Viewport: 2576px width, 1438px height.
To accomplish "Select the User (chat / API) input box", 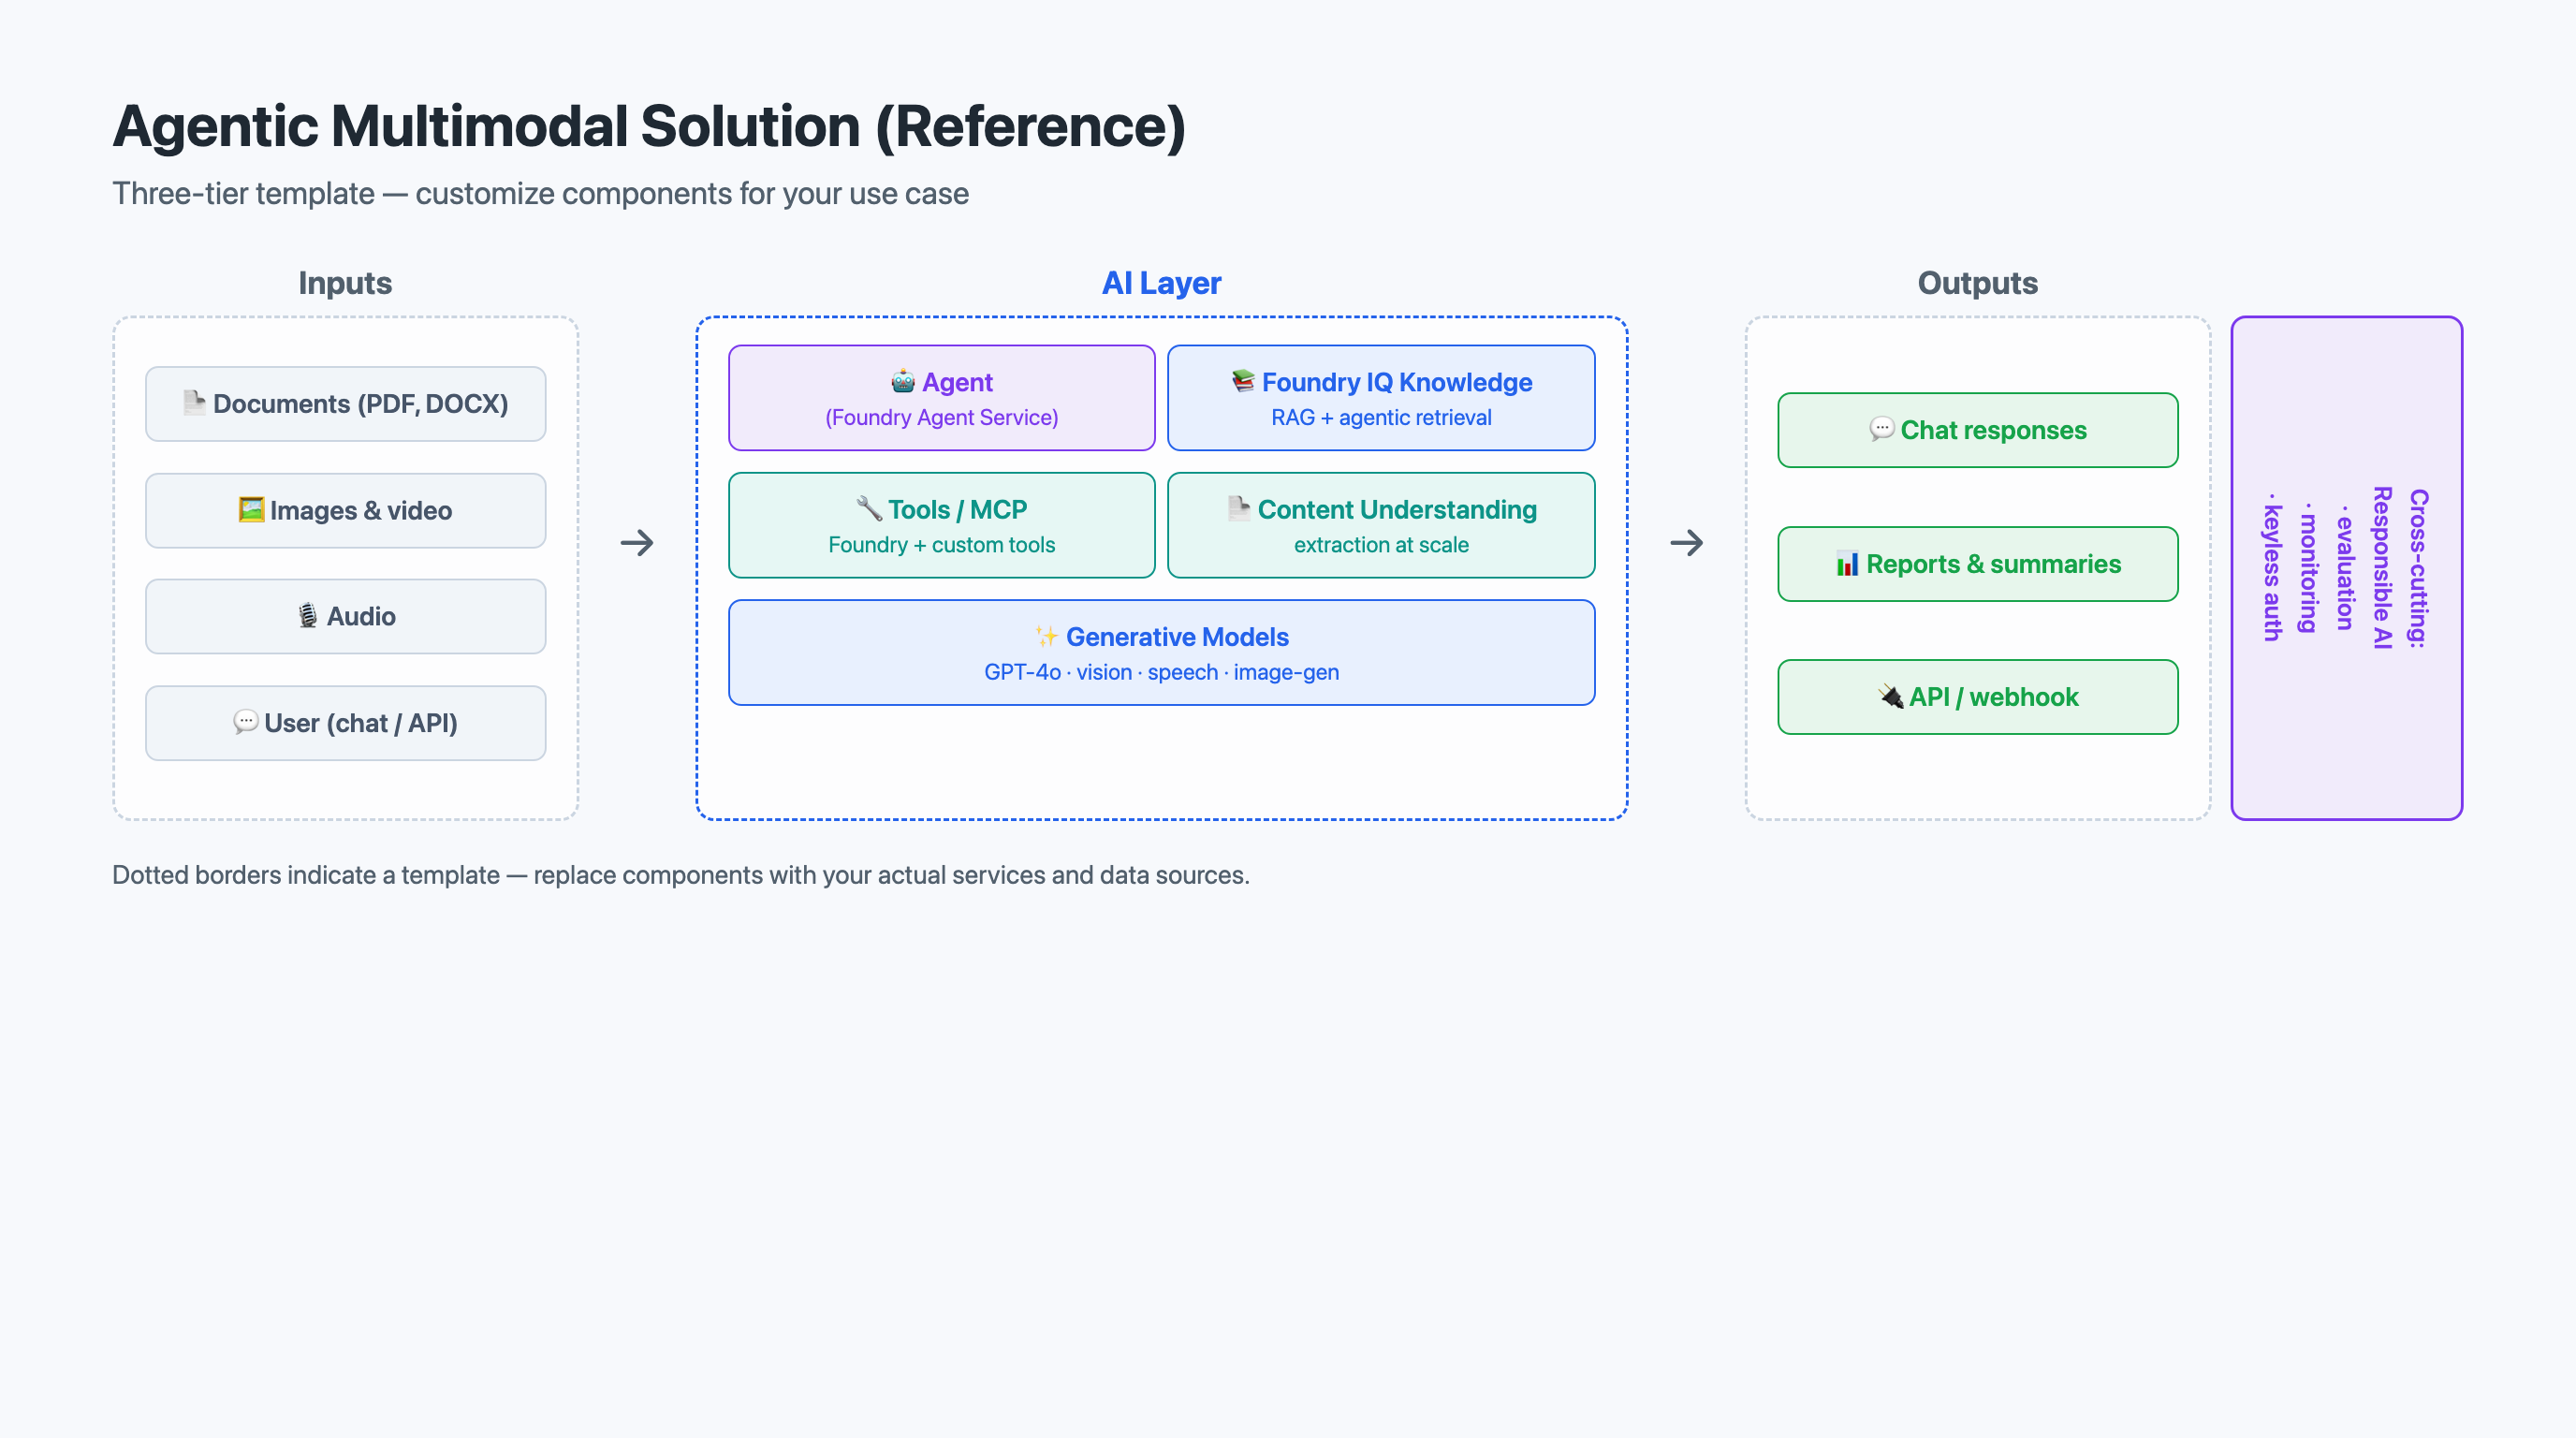I will click(x=346, y=723).
